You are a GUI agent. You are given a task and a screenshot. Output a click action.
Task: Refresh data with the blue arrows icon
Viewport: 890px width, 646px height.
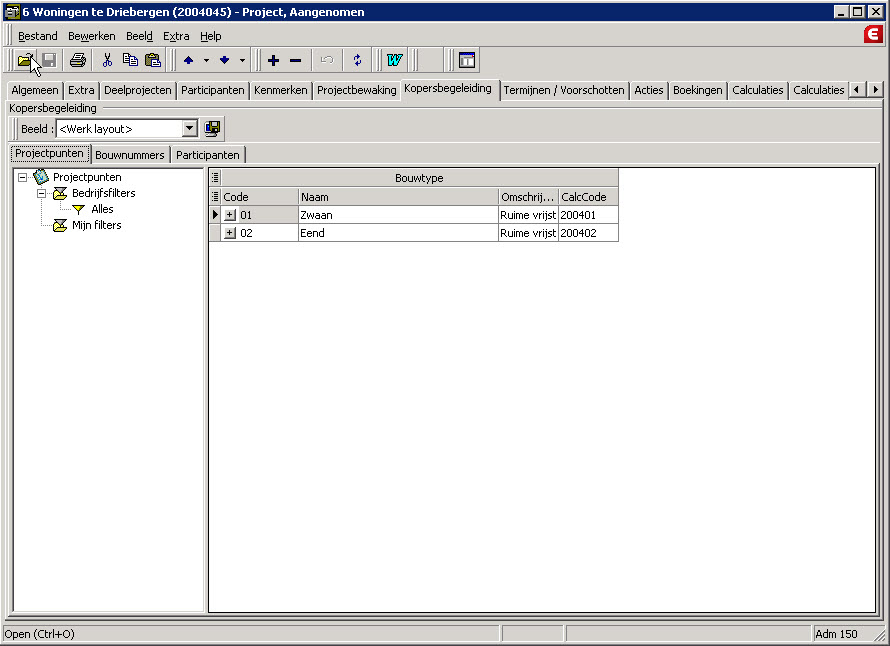coord(358,60)
